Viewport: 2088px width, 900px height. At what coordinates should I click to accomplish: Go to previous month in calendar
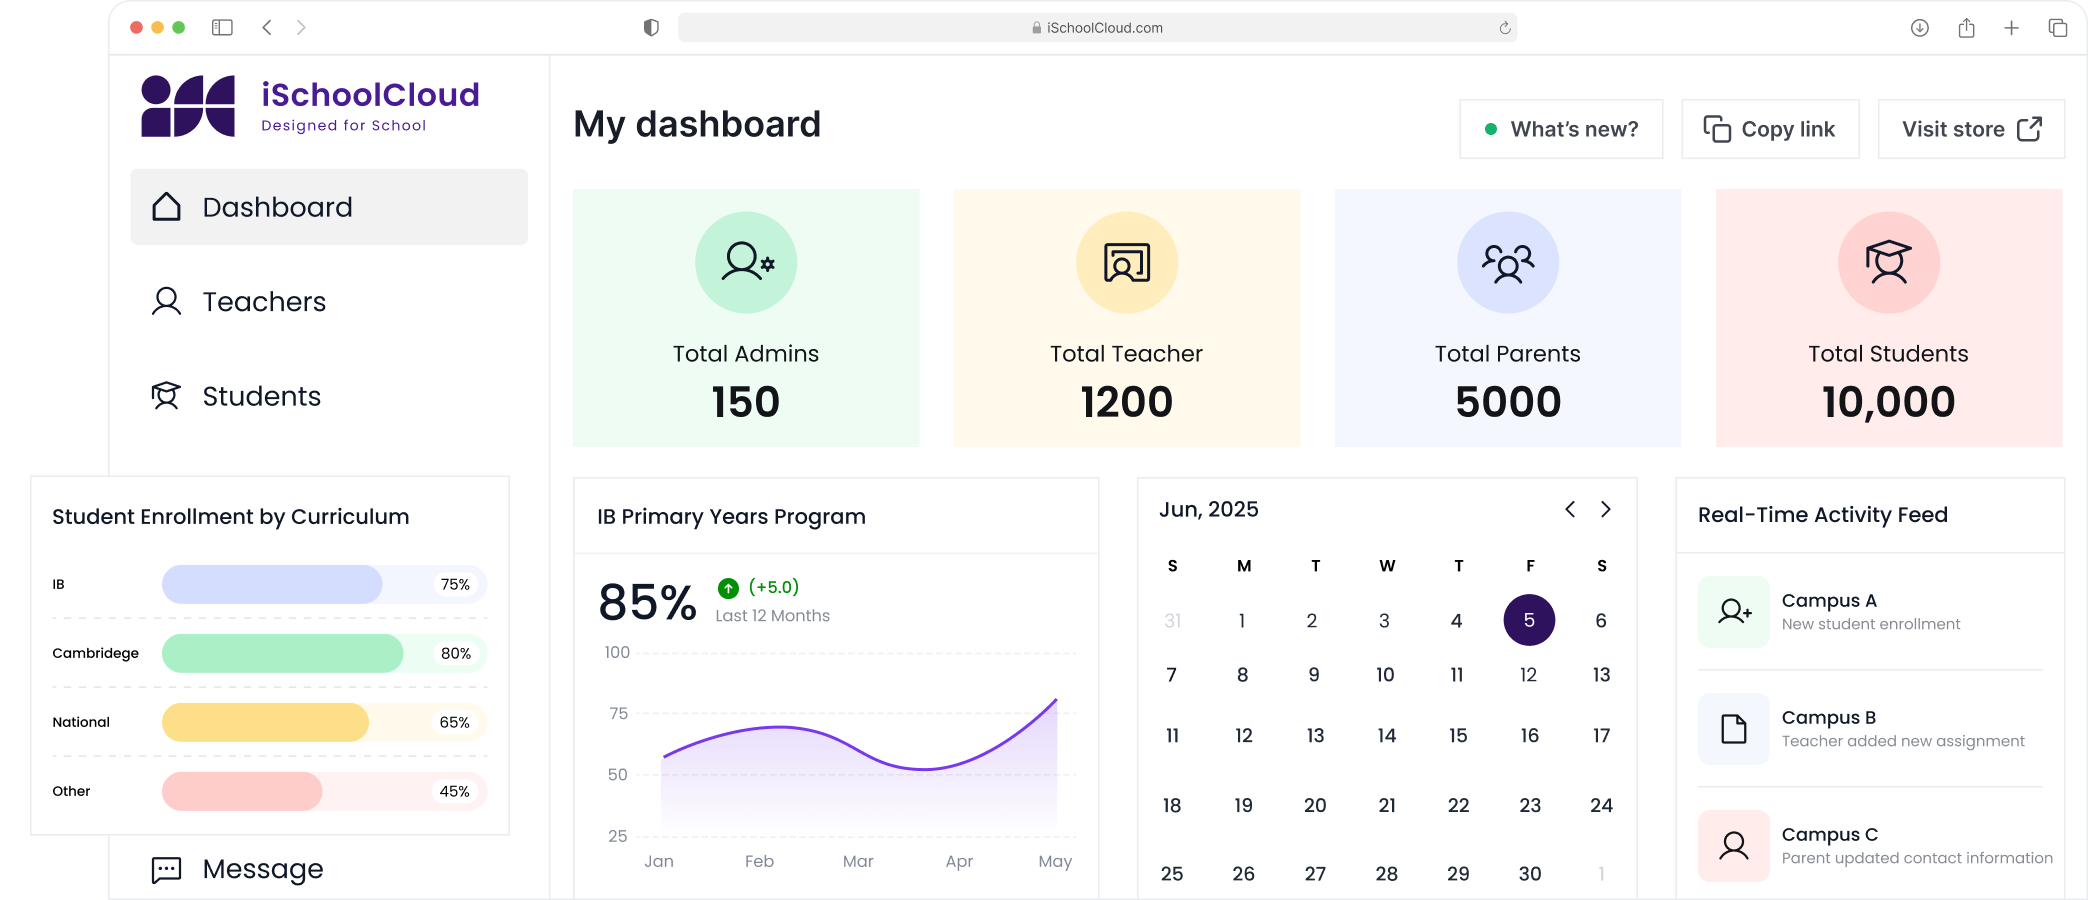(x=1570, y=510)
